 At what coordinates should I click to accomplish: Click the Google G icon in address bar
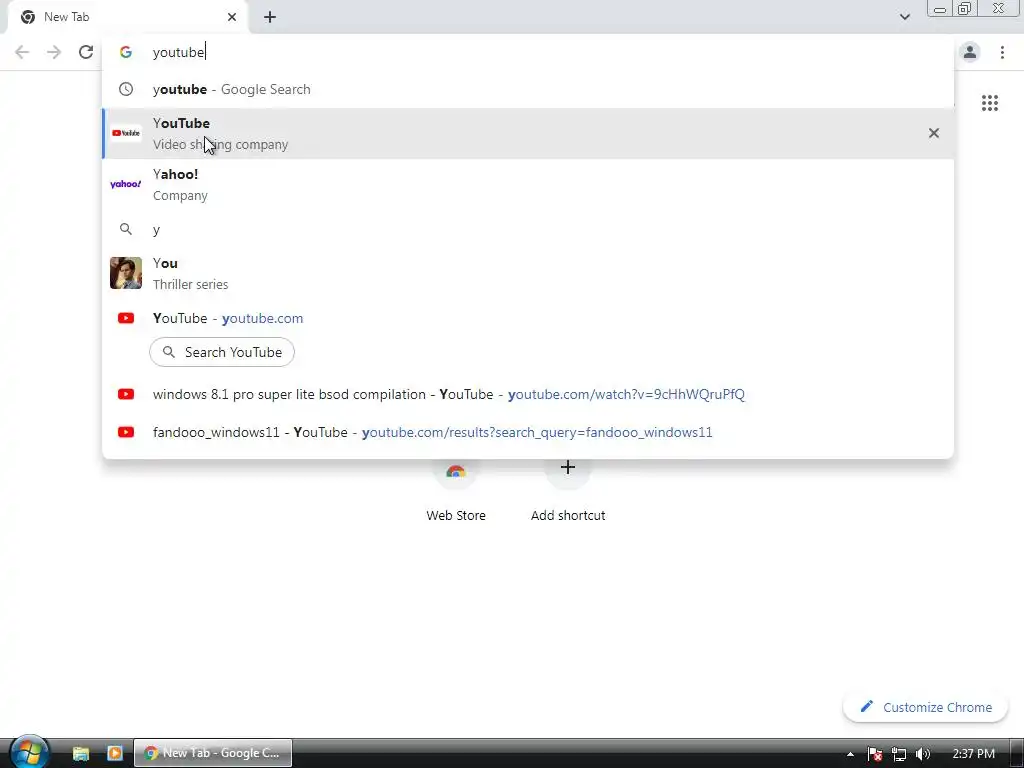point(126,52)
